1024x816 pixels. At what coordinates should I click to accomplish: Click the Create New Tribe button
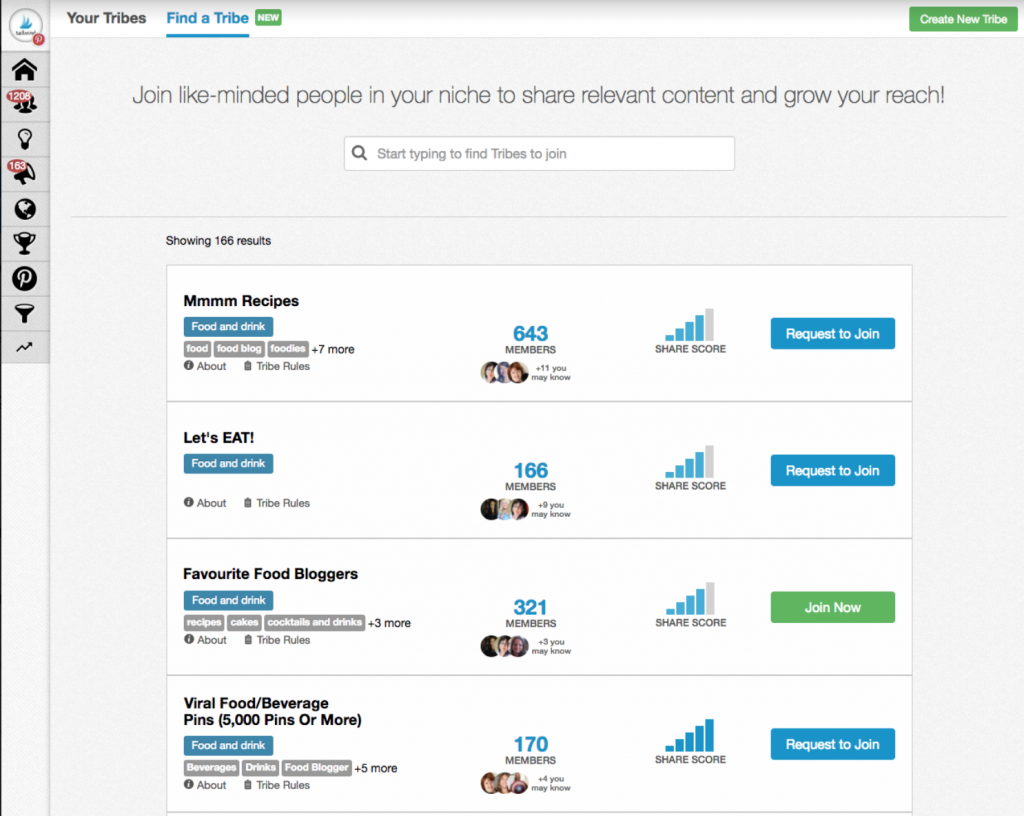pyautogui.click(x=963, y=19)
